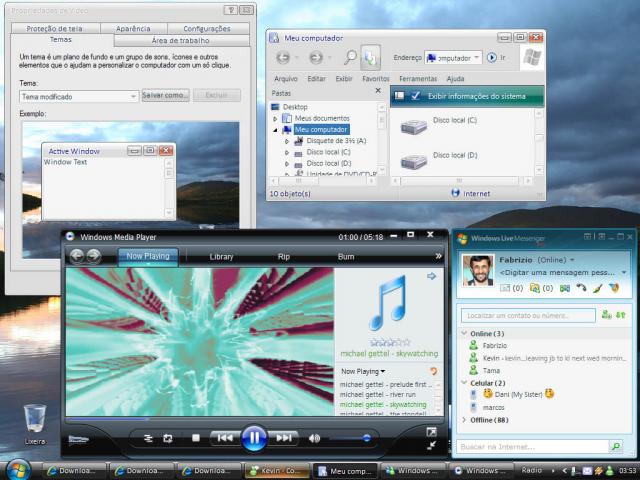Collapse Meu computador tree node
Viewport: 640px width, 480px height.
pos(275,130)
